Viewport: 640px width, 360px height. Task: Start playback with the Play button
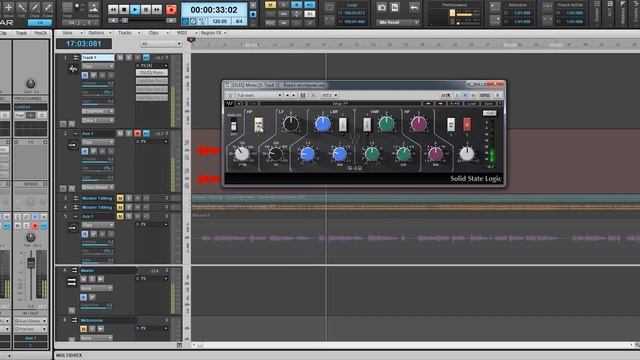[x=135, y=9]
